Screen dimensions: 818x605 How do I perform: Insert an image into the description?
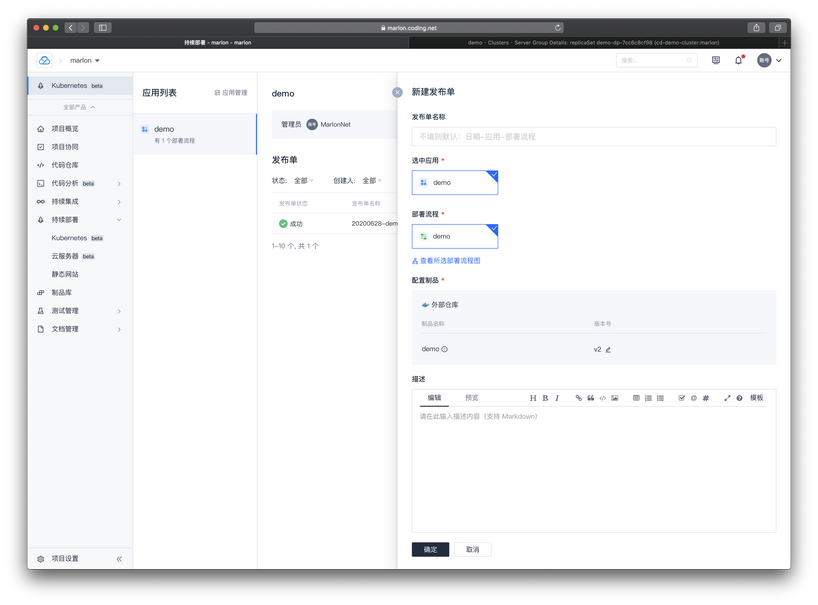[615, 398]
